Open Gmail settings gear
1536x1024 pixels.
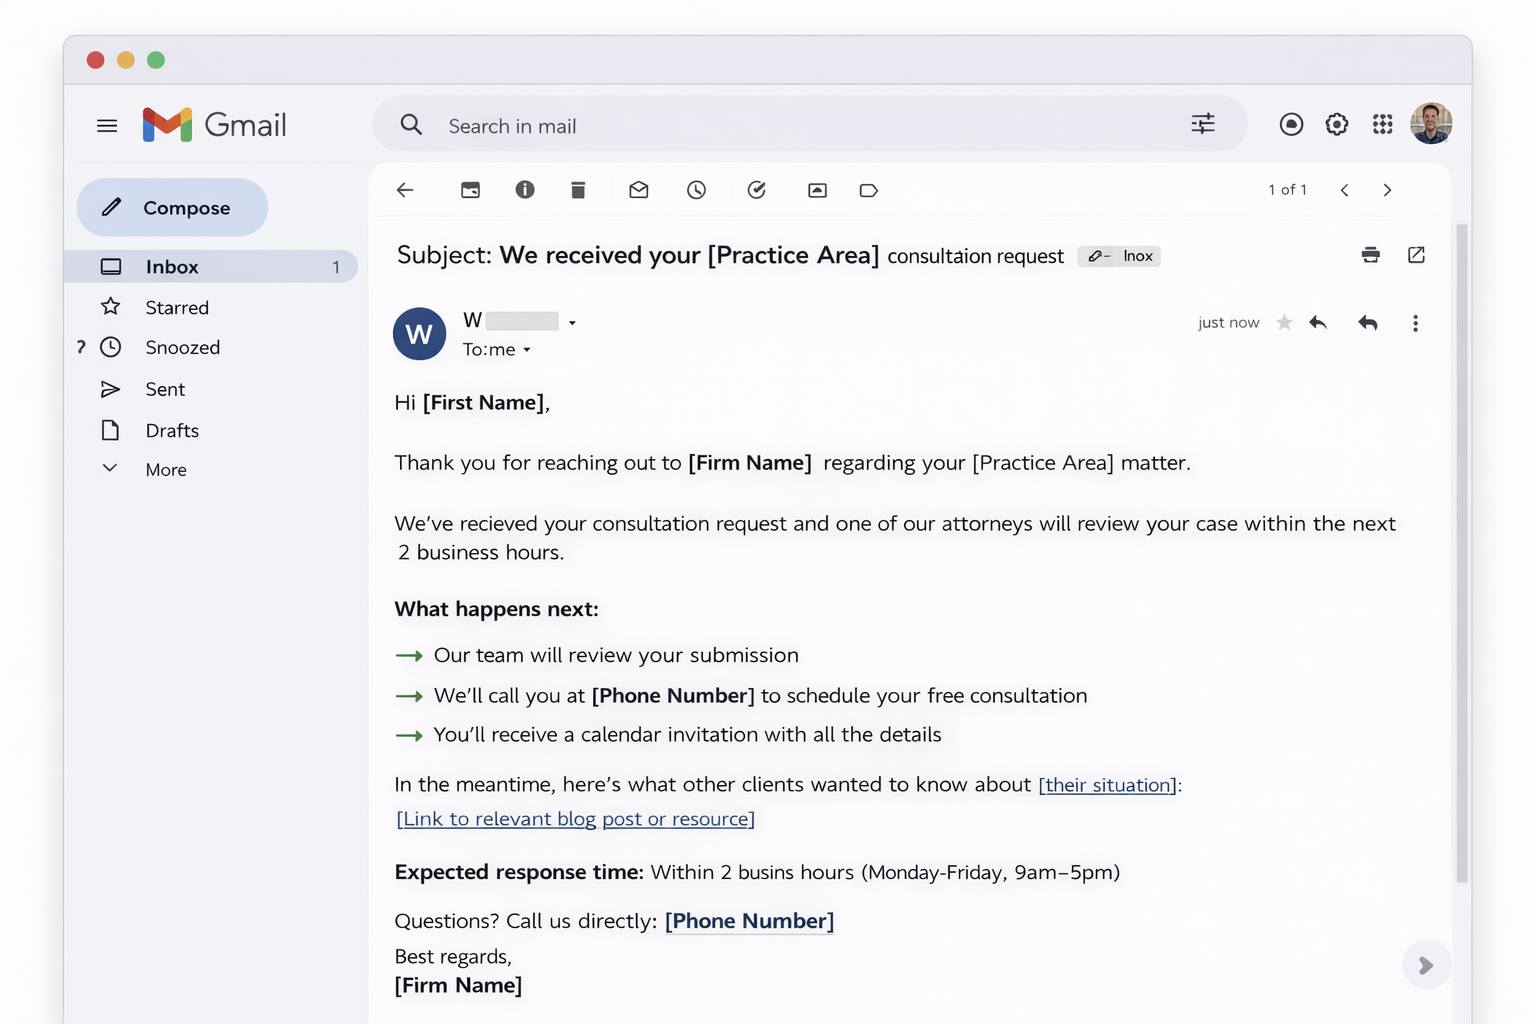1336,124
